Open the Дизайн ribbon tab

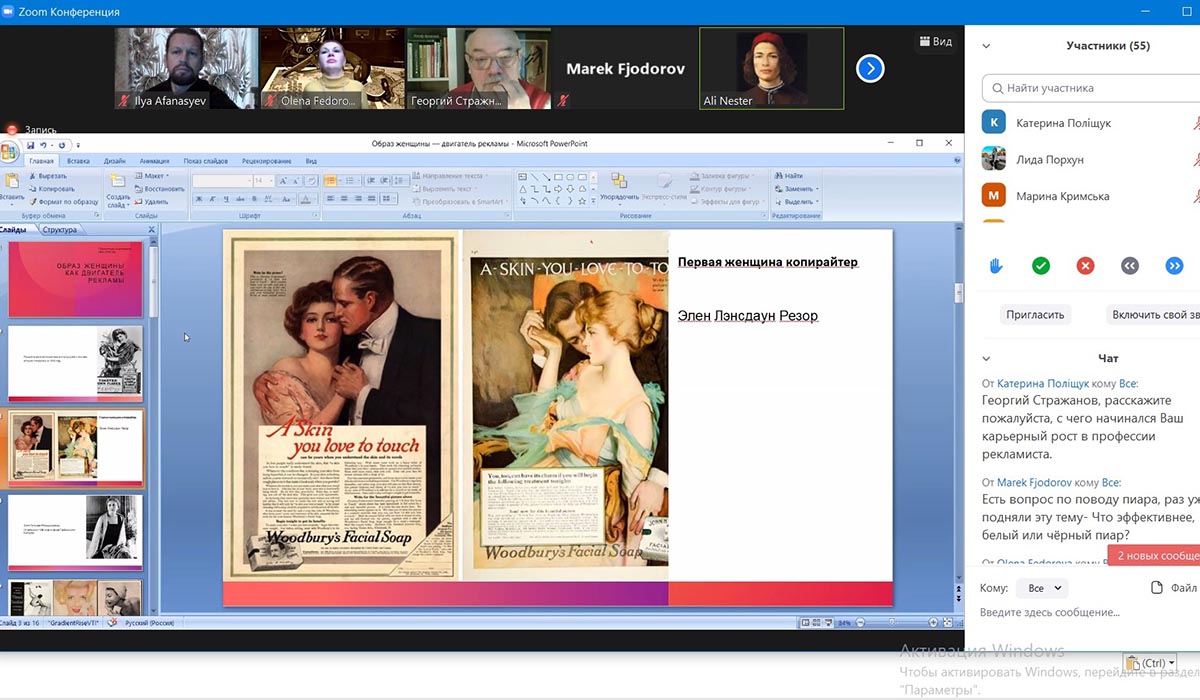114,161
